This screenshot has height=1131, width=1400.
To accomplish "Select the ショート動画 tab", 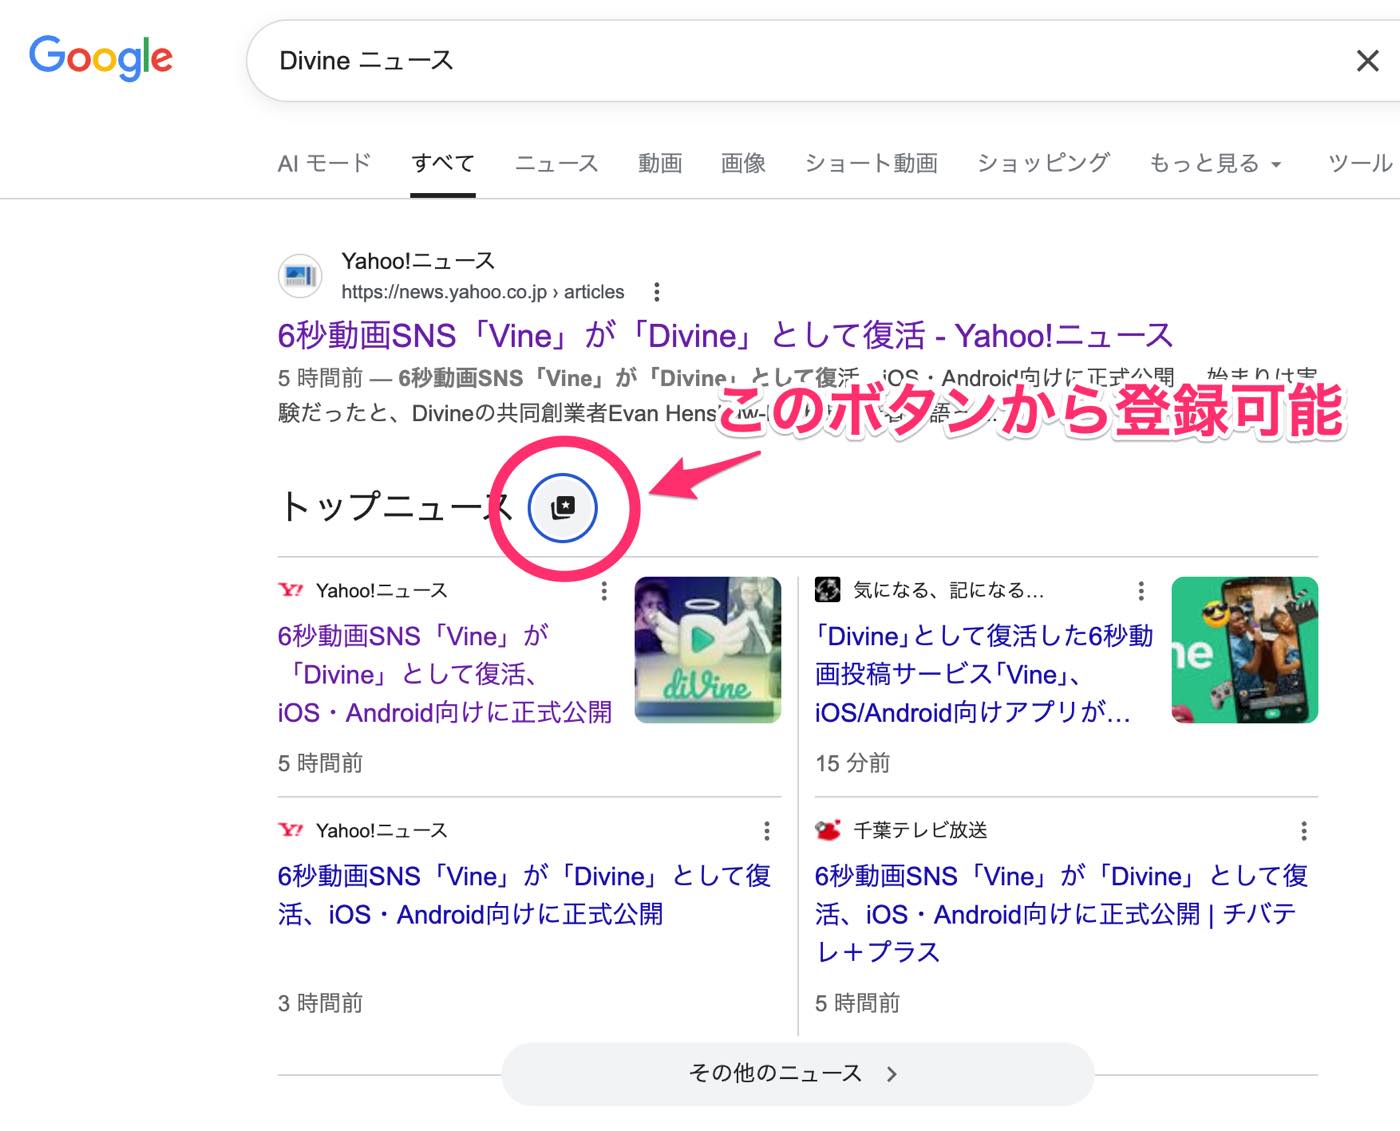I will point(870,163).
